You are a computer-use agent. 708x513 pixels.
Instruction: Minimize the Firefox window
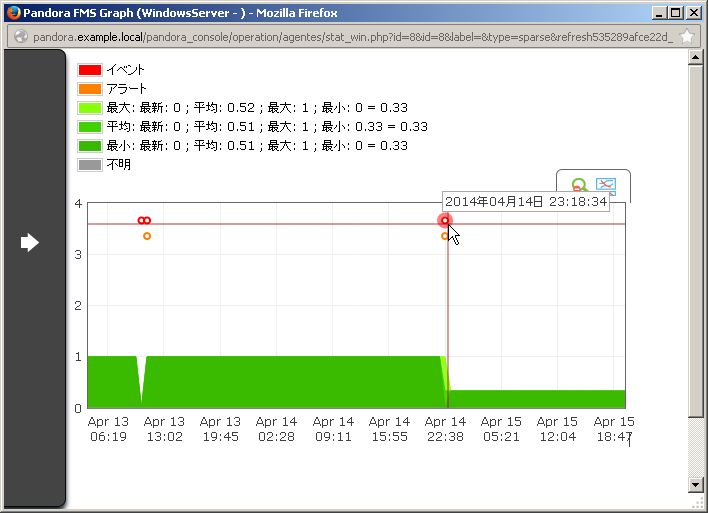click(x=660, y=13)
